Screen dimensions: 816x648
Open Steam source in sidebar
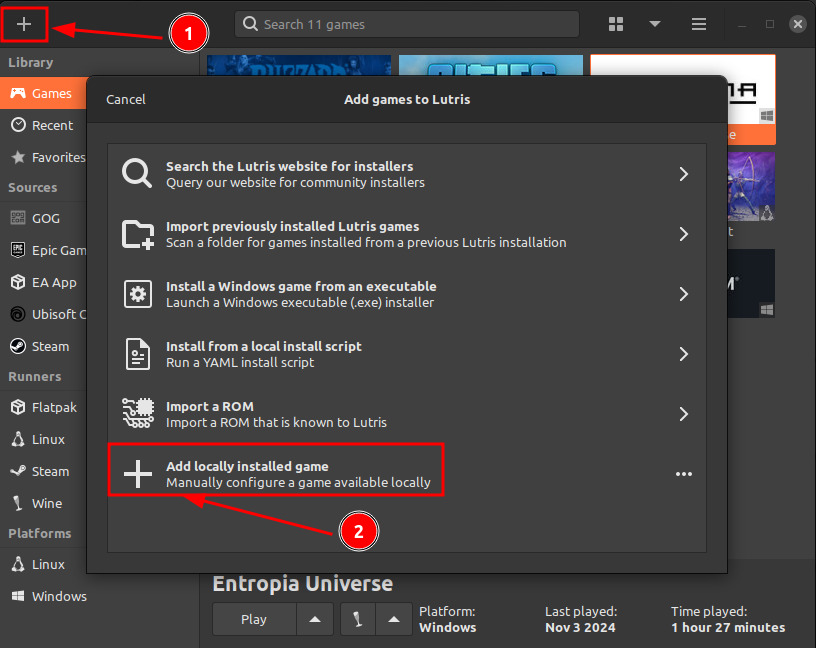[x=50, y=346]
